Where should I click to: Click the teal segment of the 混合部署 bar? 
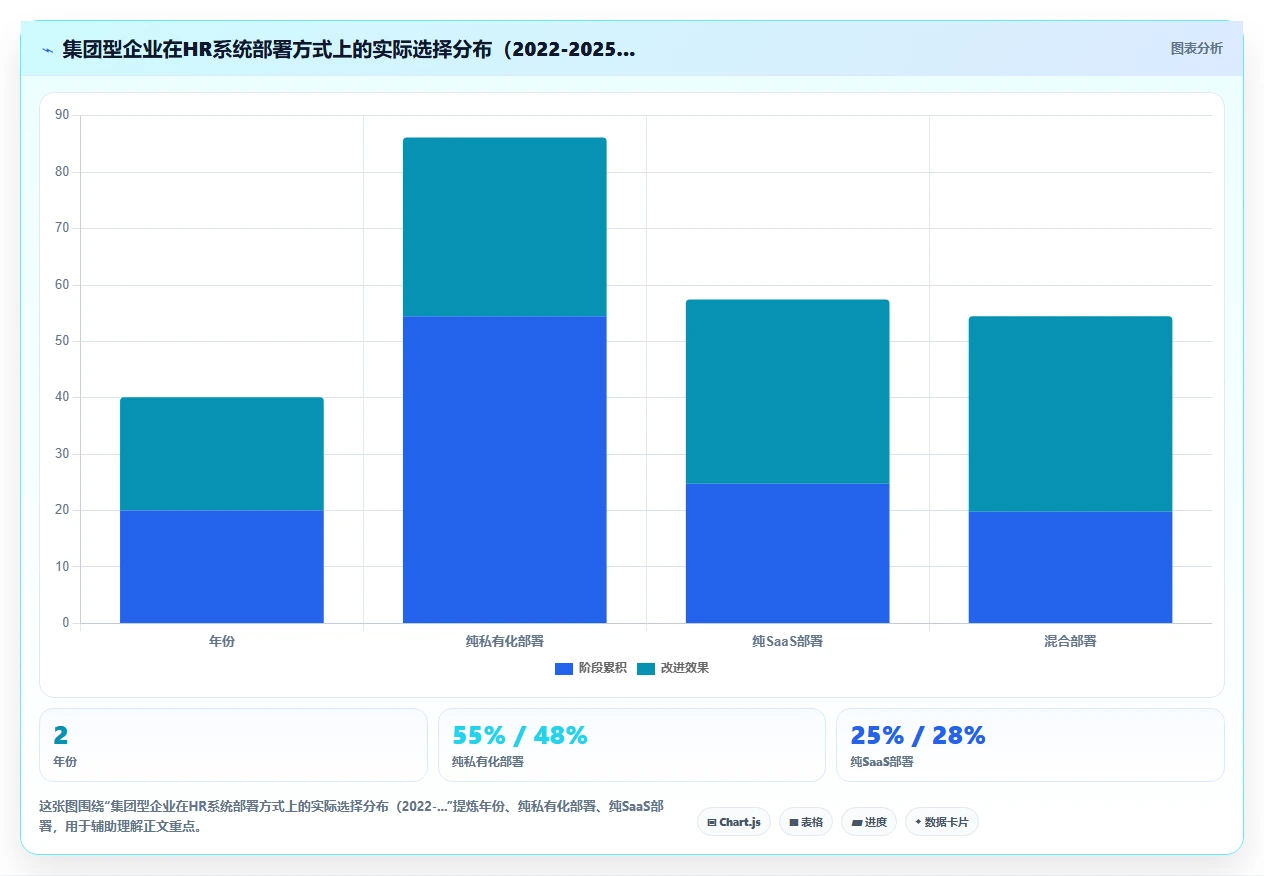point(1071,414)
